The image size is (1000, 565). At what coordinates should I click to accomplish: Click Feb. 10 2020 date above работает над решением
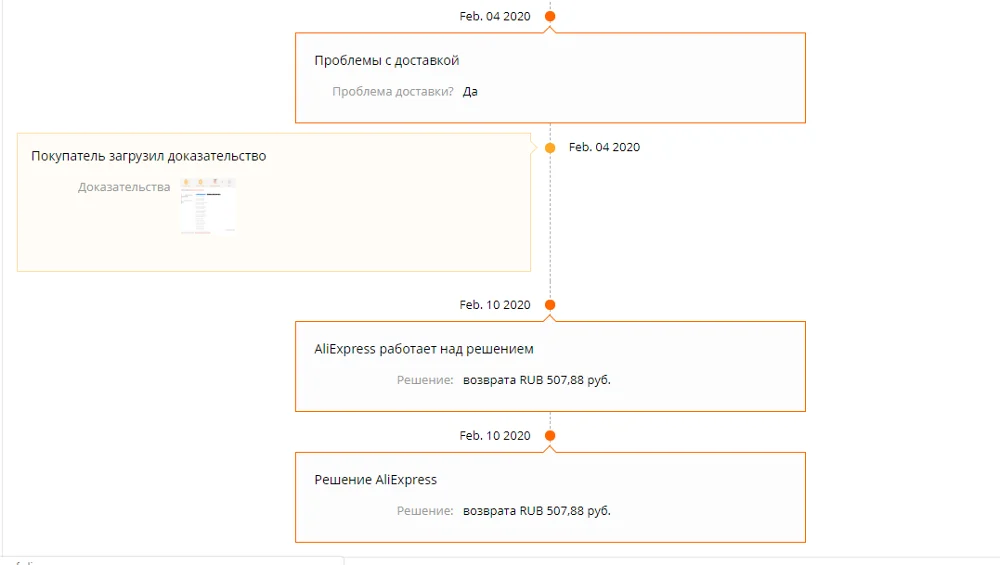tap(495, 305)
